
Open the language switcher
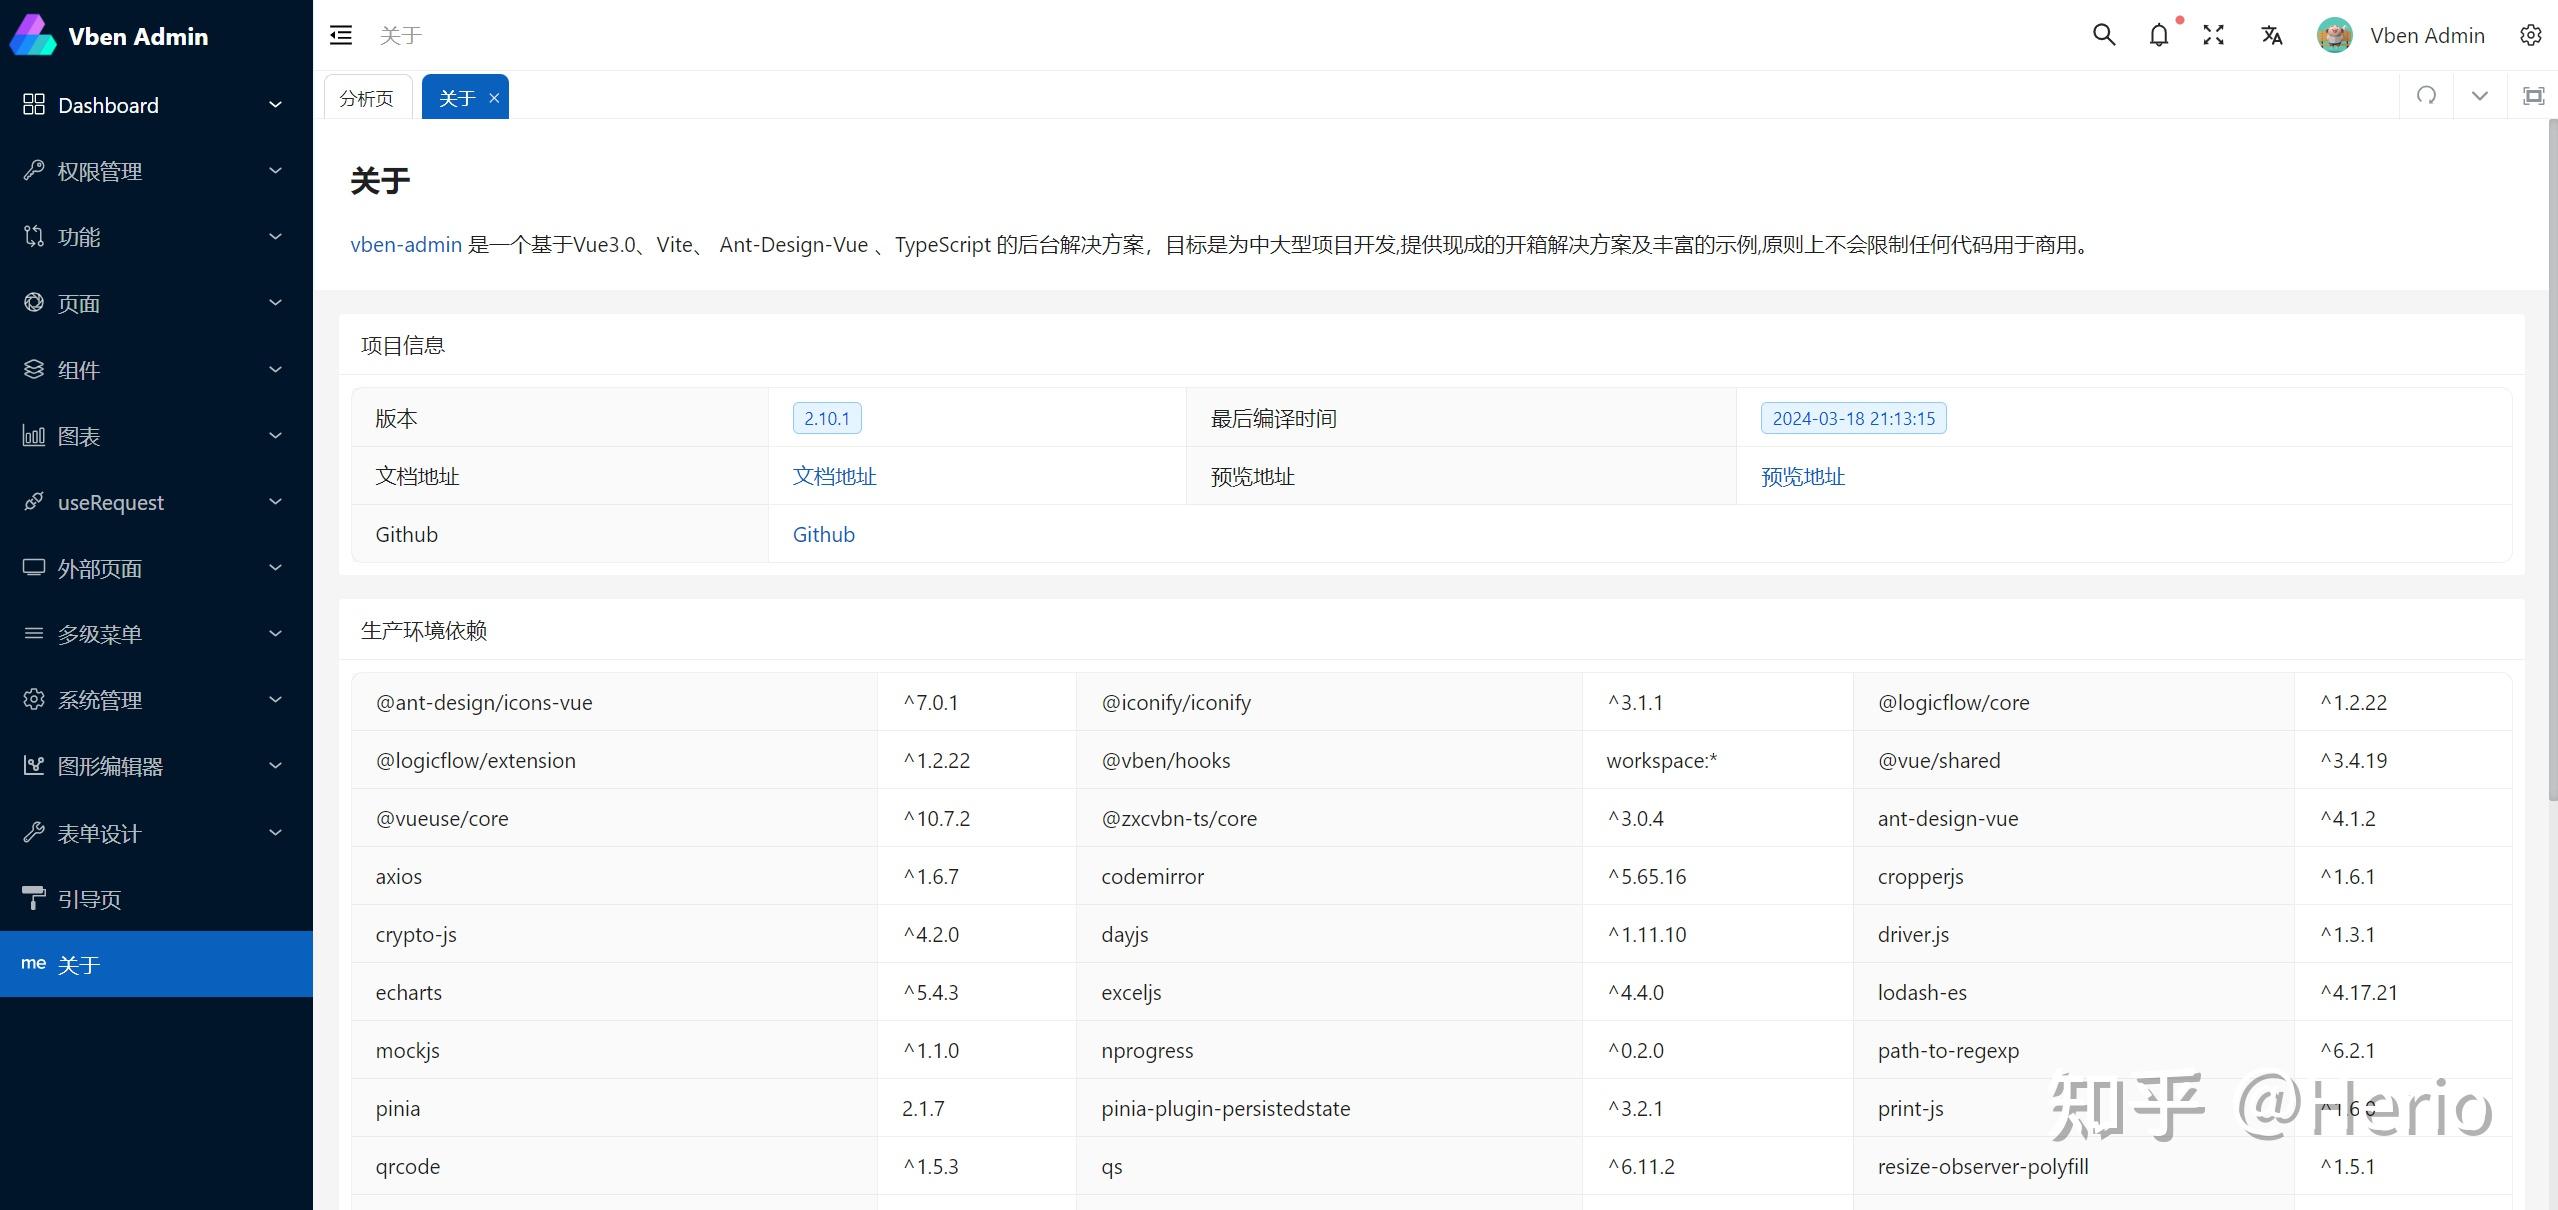[2270, 34]
